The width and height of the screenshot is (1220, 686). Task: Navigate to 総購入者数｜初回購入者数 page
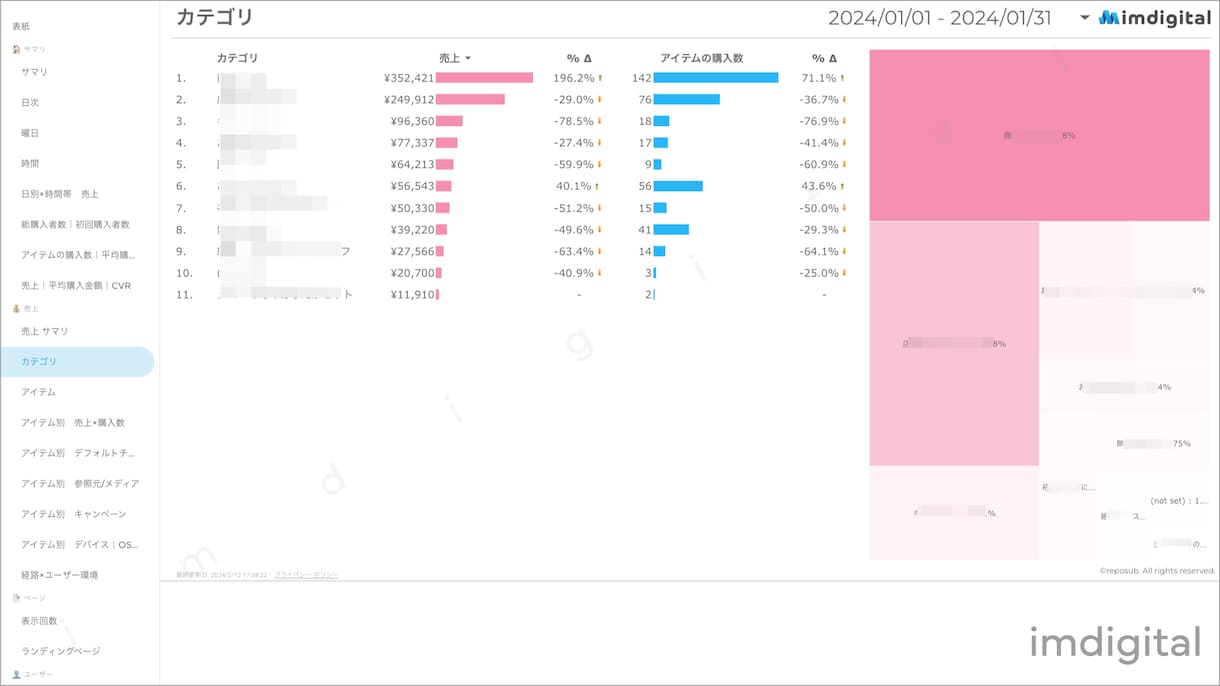(x=76, y=225)
